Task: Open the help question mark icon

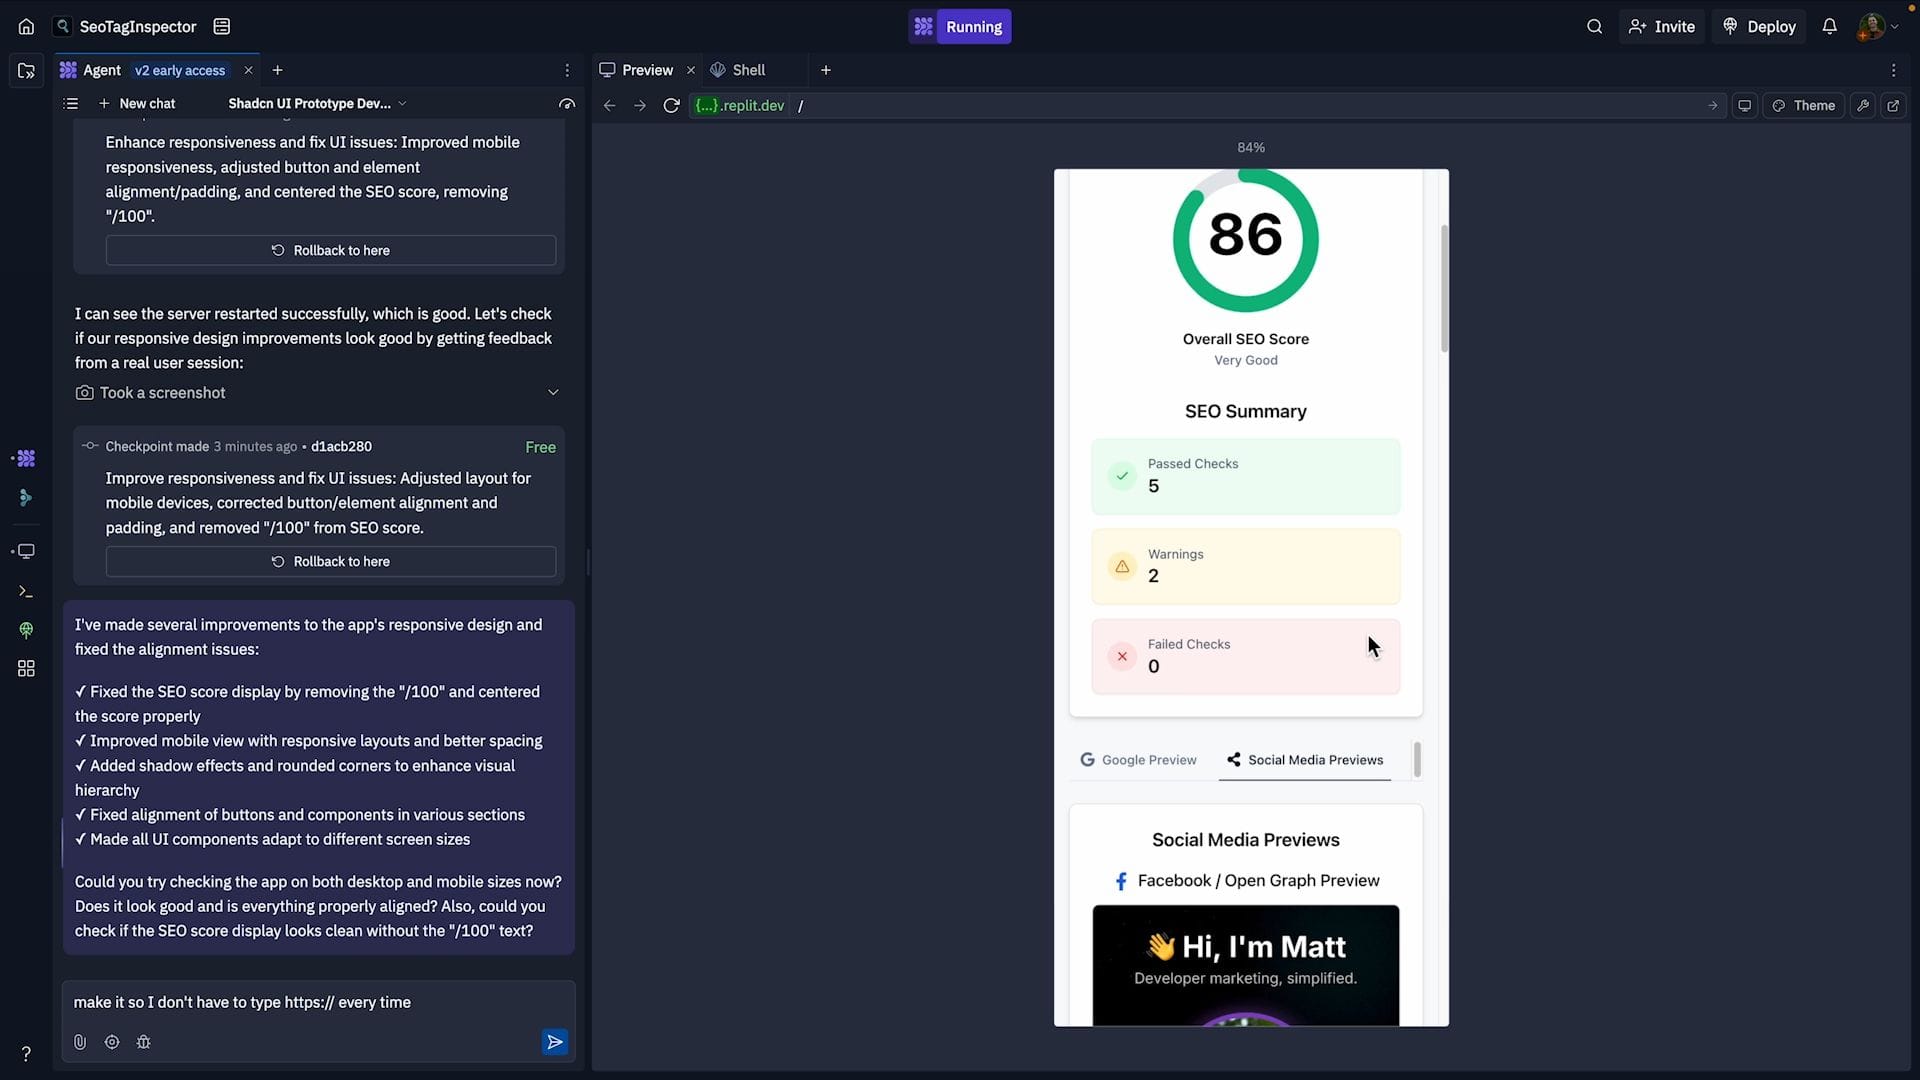Action: click(x=26, y=1053)
